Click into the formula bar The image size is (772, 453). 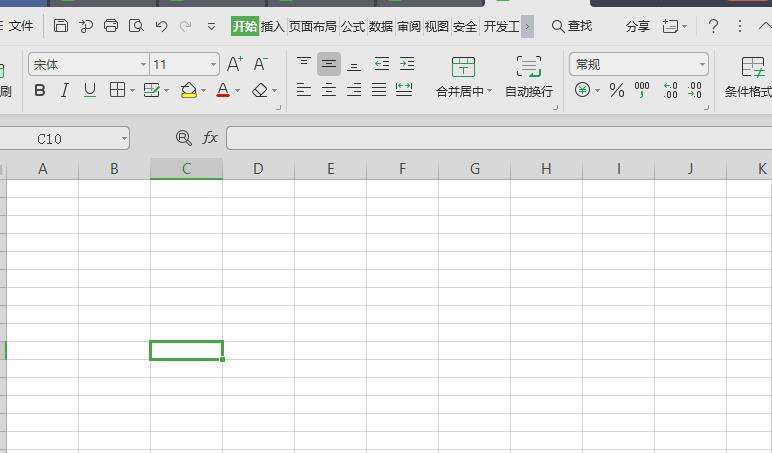499,138
